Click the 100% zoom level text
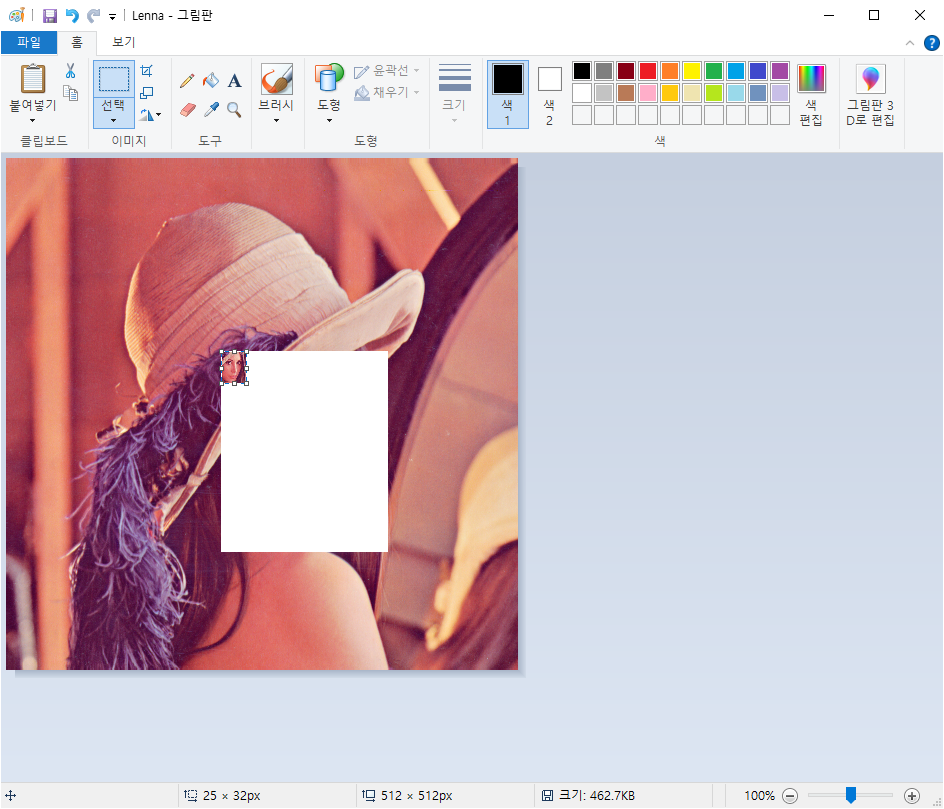This screenshot has height=809, width=944. pyautogui.click(x=759, y=796)
